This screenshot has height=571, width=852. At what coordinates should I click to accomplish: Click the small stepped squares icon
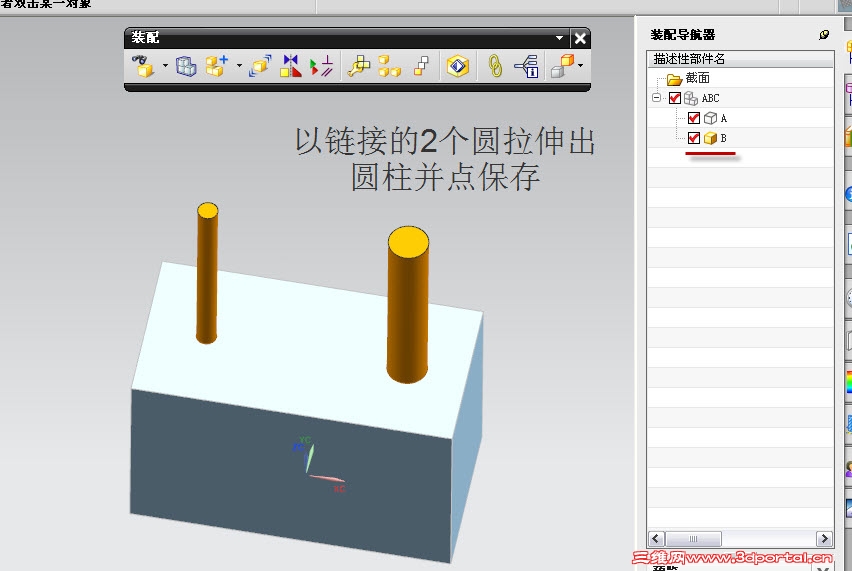tap(421, 66)
